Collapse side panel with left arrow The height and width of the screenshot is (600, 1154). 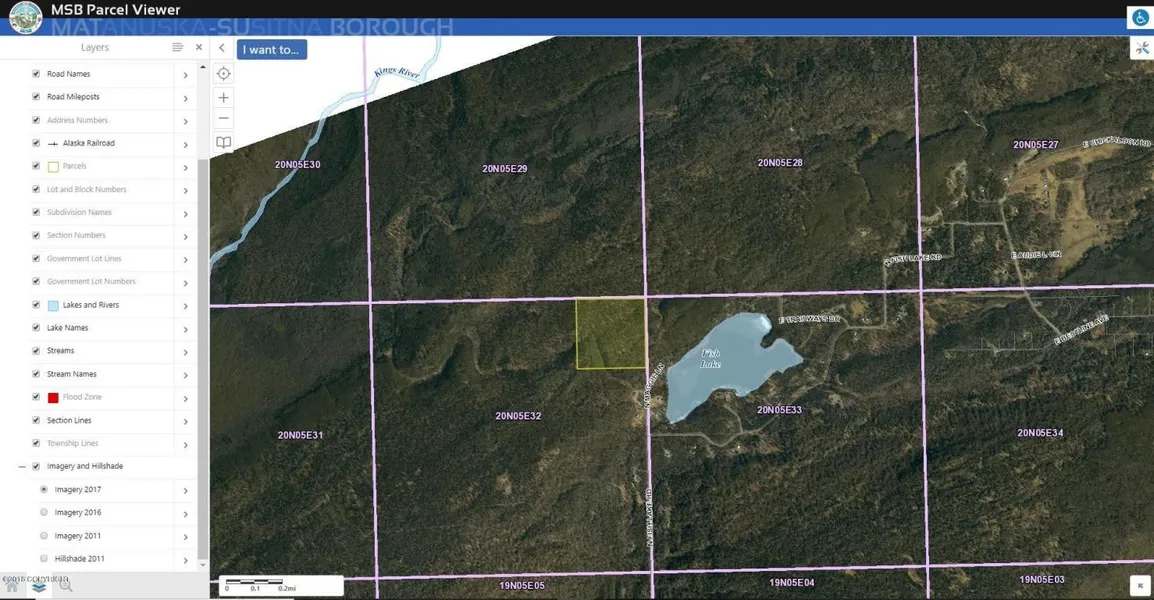(x=222, y=48)
